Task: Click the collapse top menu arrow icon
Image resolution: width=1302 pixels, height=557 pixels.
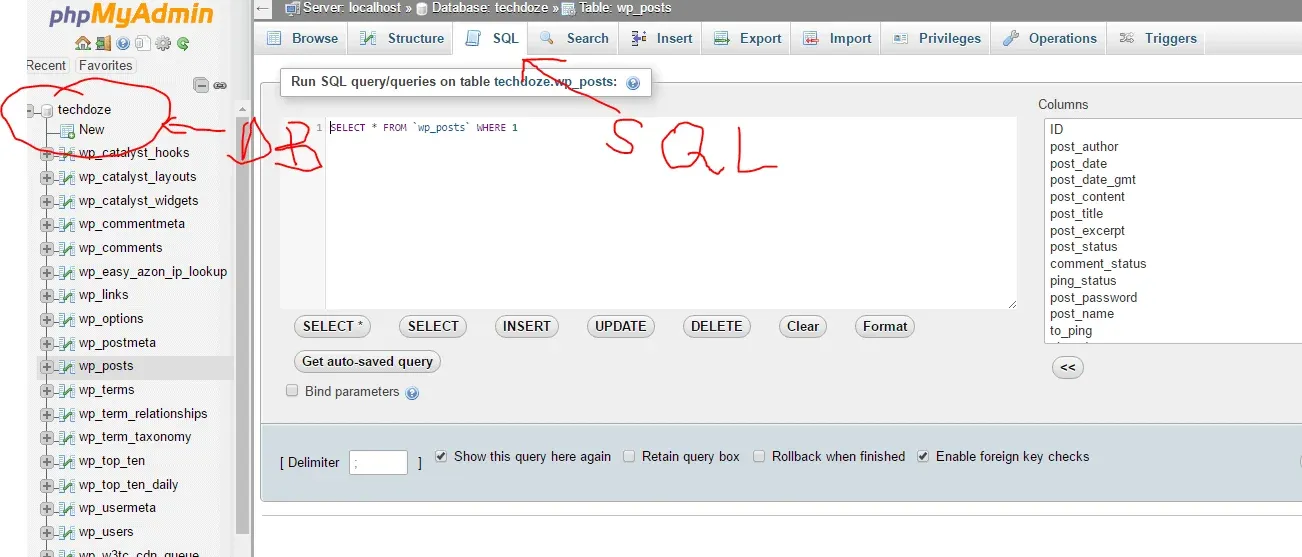Action: click(263, 8)
